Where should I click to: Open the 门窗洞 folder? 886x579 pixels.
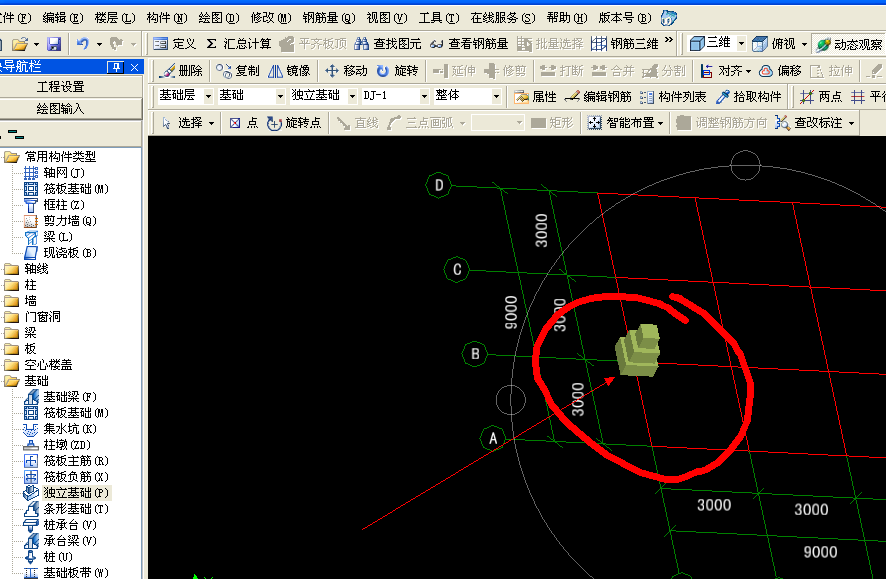click(x=33, y=317)
